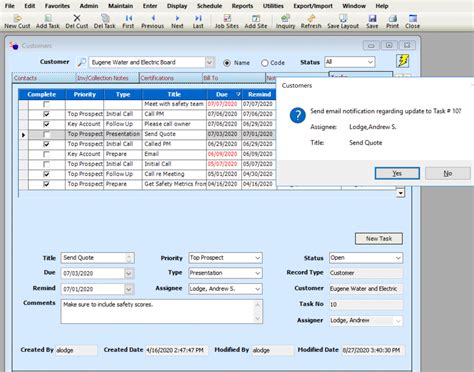Open the Reports menu
This screenshot has height=372, width=474.
242,6
